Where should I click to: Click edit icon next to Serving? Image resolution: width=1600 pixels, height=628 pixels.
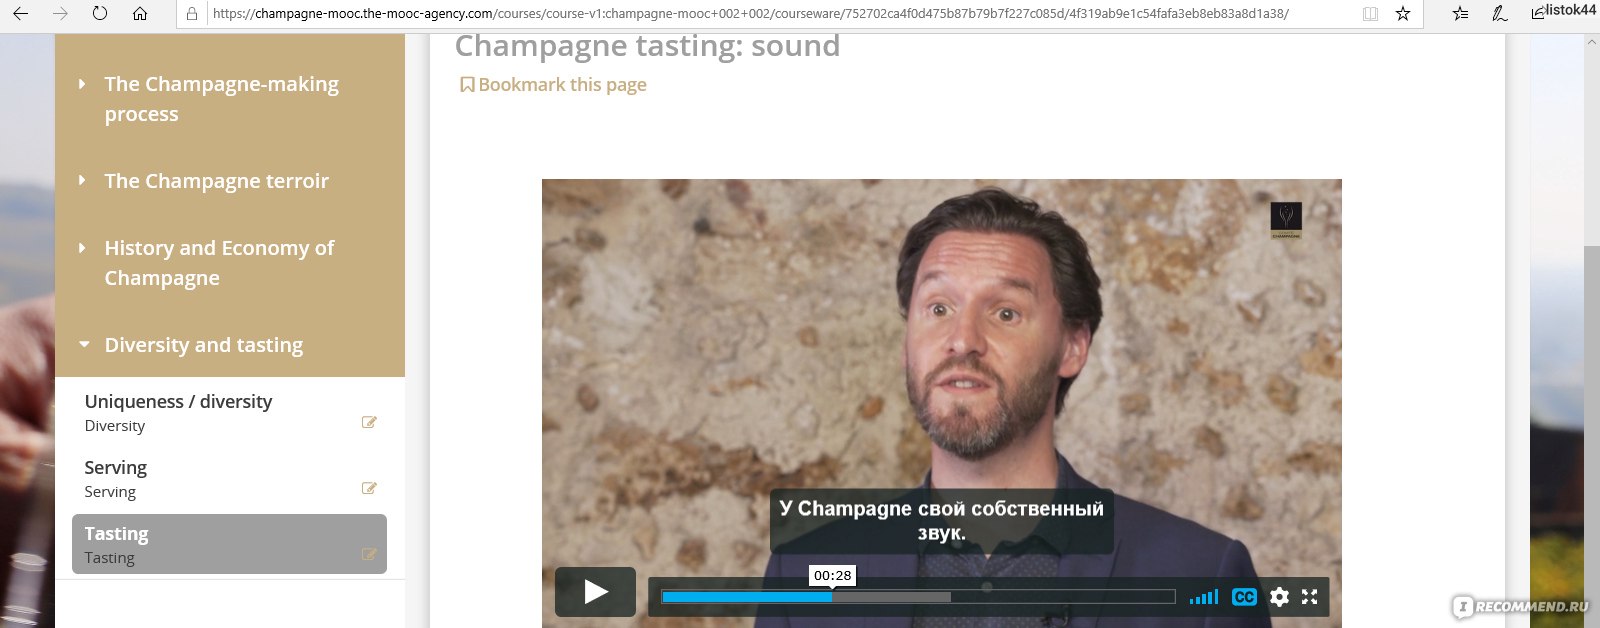pos(369,488)
